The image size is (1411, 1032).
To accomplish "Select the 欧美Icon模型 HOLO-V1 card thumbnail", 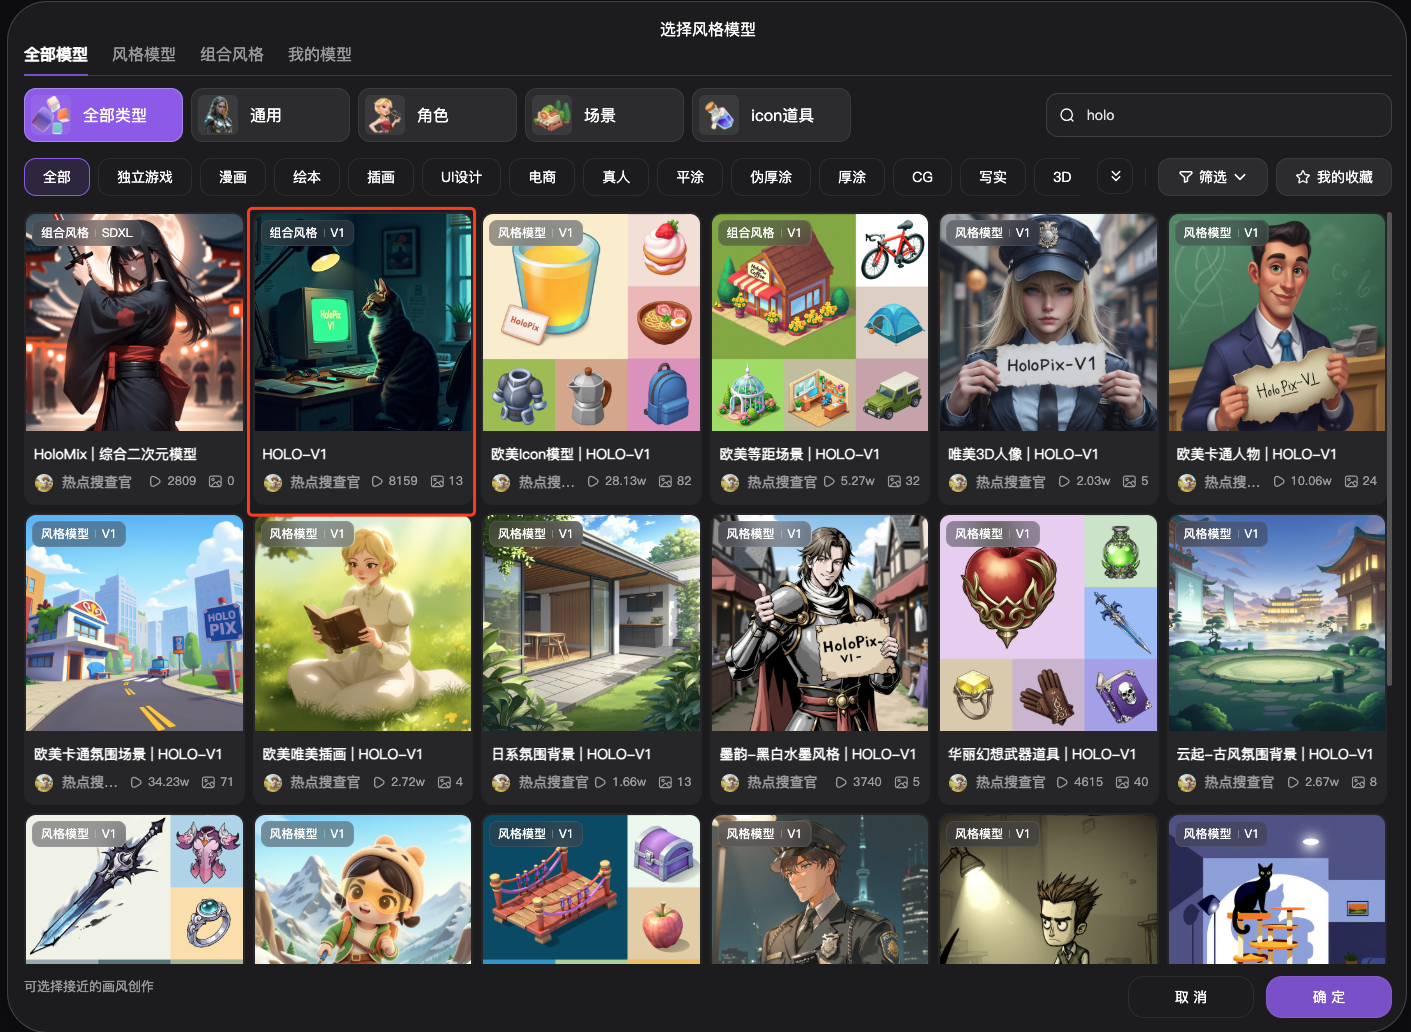I will pos(591,322).
